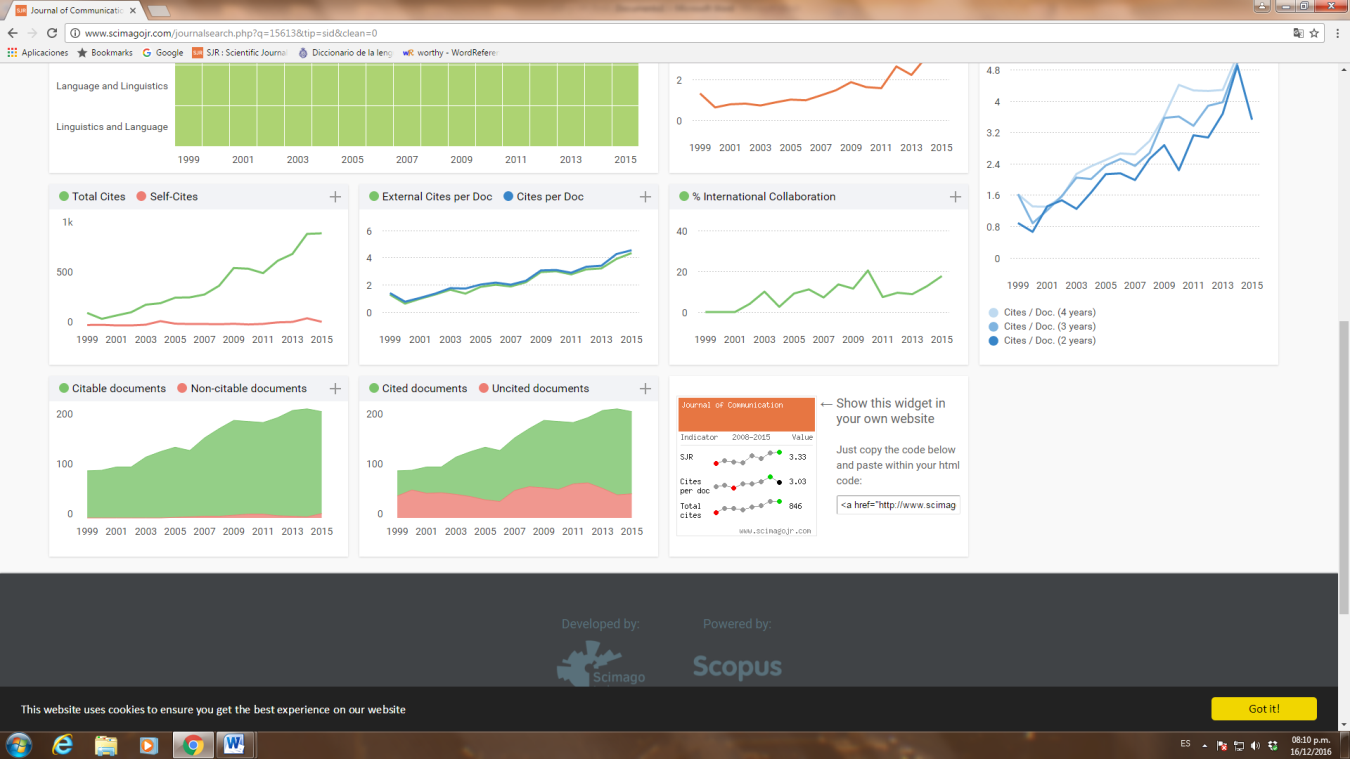Open the Chrome three-dot menu

1336,33
